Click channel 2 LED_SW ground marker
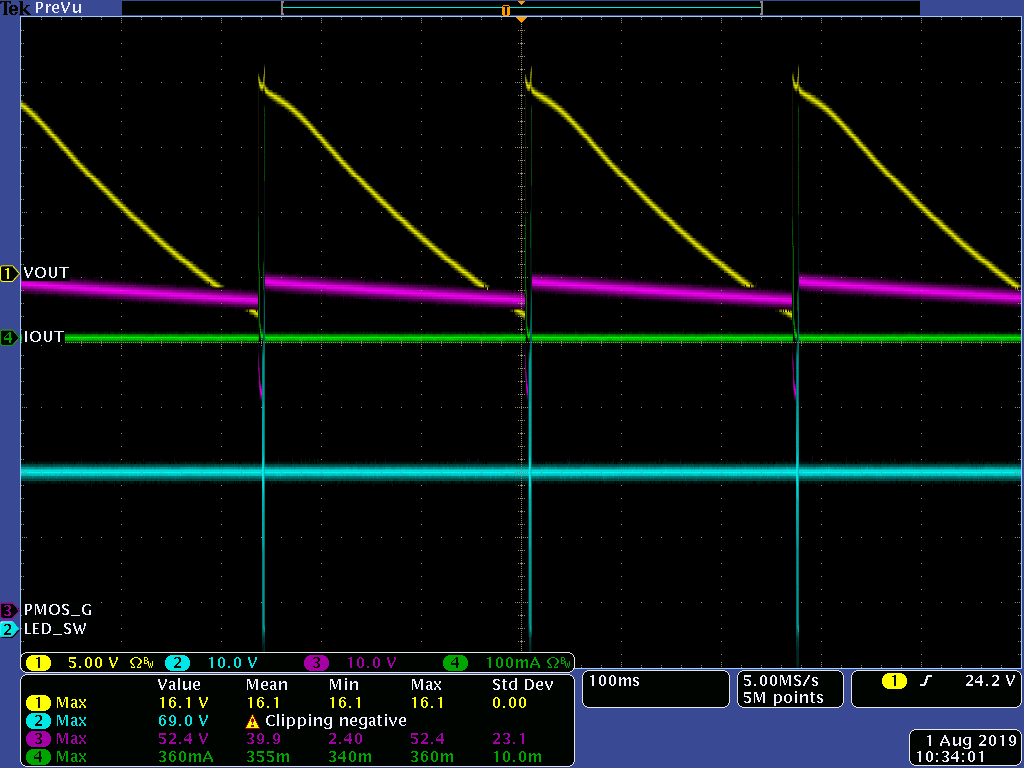Image resolution: width=1024 pixels, height=768 pixels. [9, 630]
